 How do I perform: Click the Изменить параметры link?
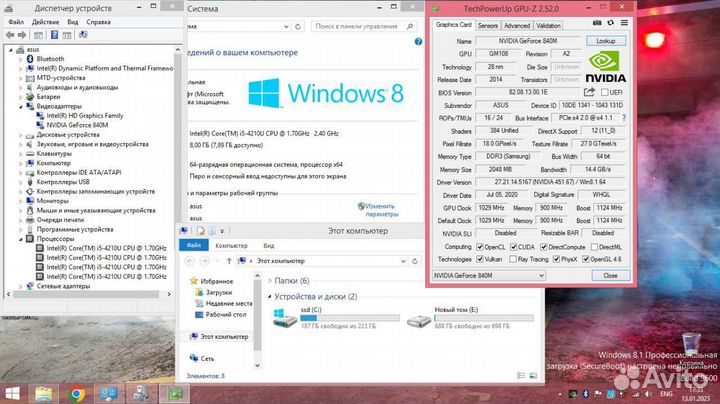pos(382,210)
